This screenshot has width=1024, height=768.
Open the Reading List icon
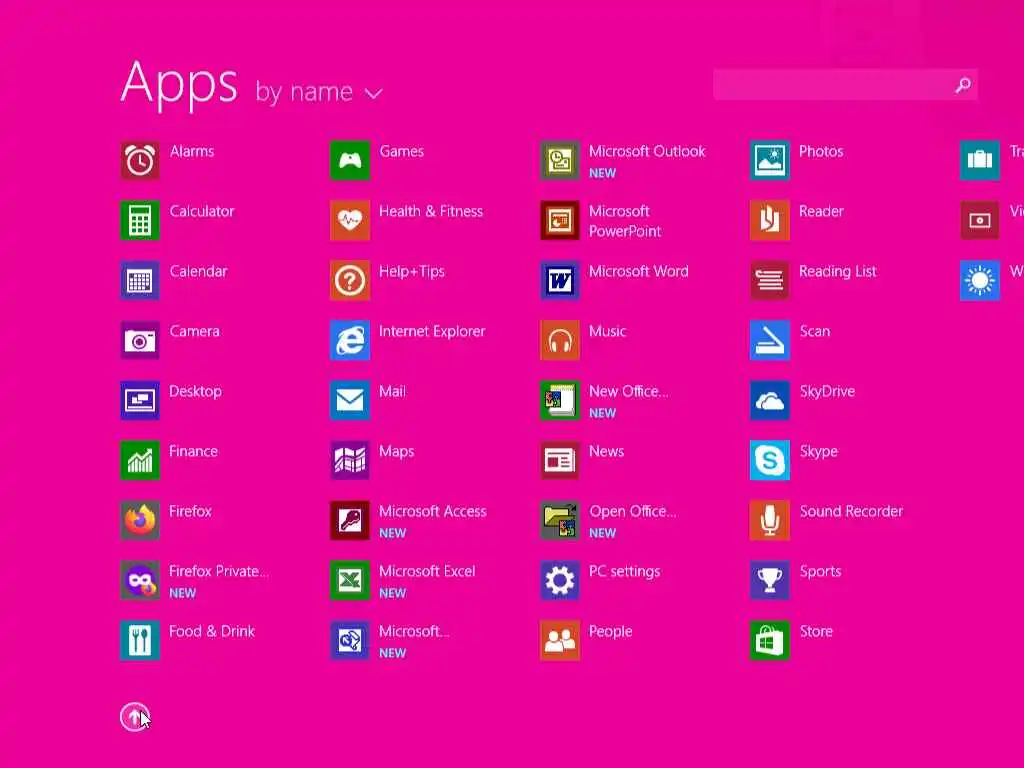click(770, 280)
